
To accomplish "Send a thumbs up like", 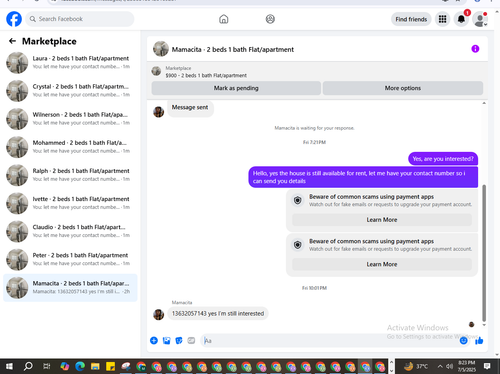I will coord(479,340).
